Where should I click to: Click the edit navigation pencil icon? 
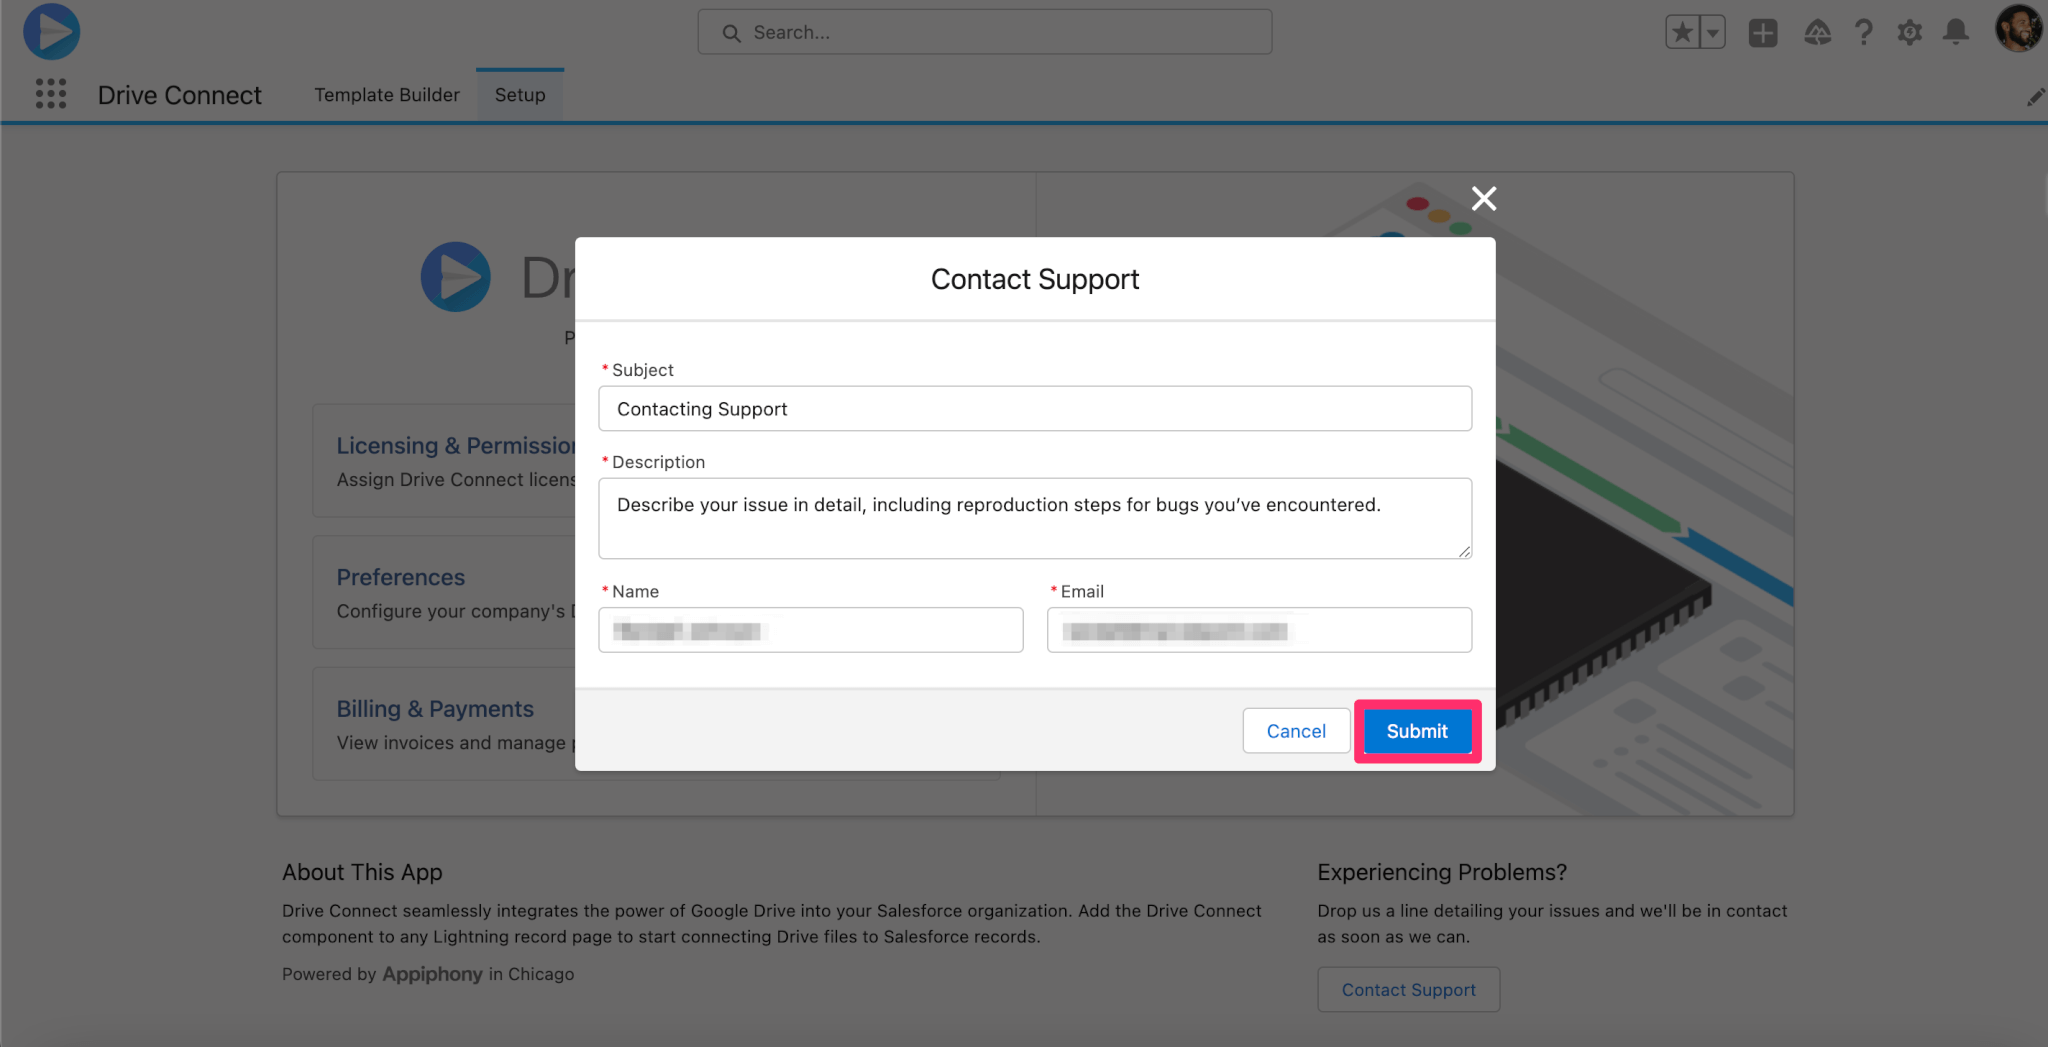click(x=2035, y=97)
